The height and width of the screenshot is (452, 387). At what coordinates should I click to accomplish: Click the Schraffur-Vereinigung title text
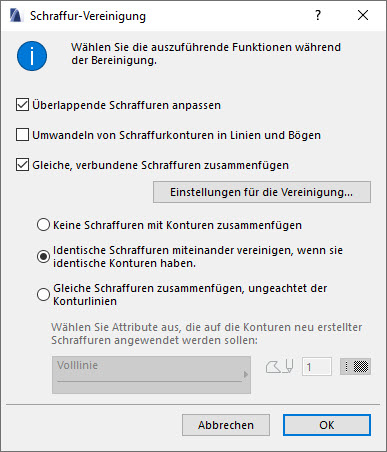[88, 16]
